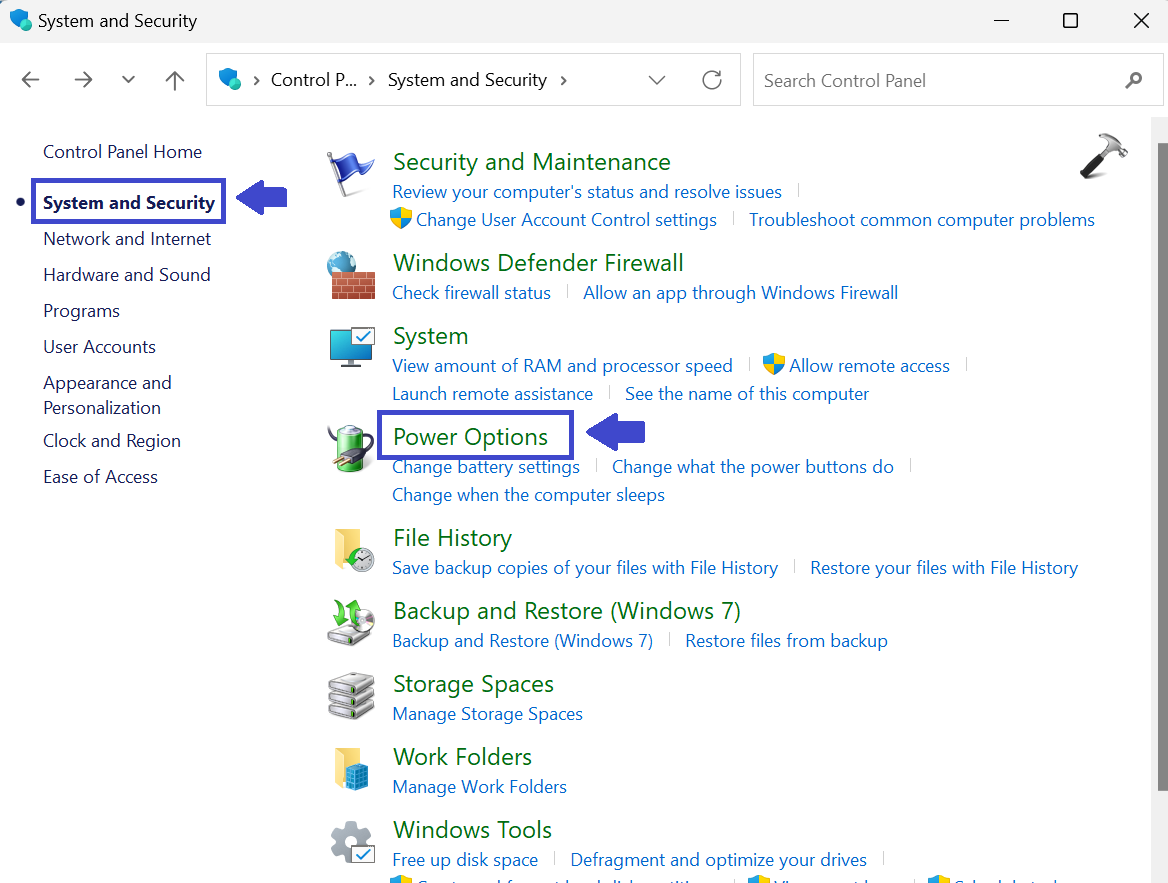Go up one folder level
The width and height of the screenshot is (1168, 883).
175,80
